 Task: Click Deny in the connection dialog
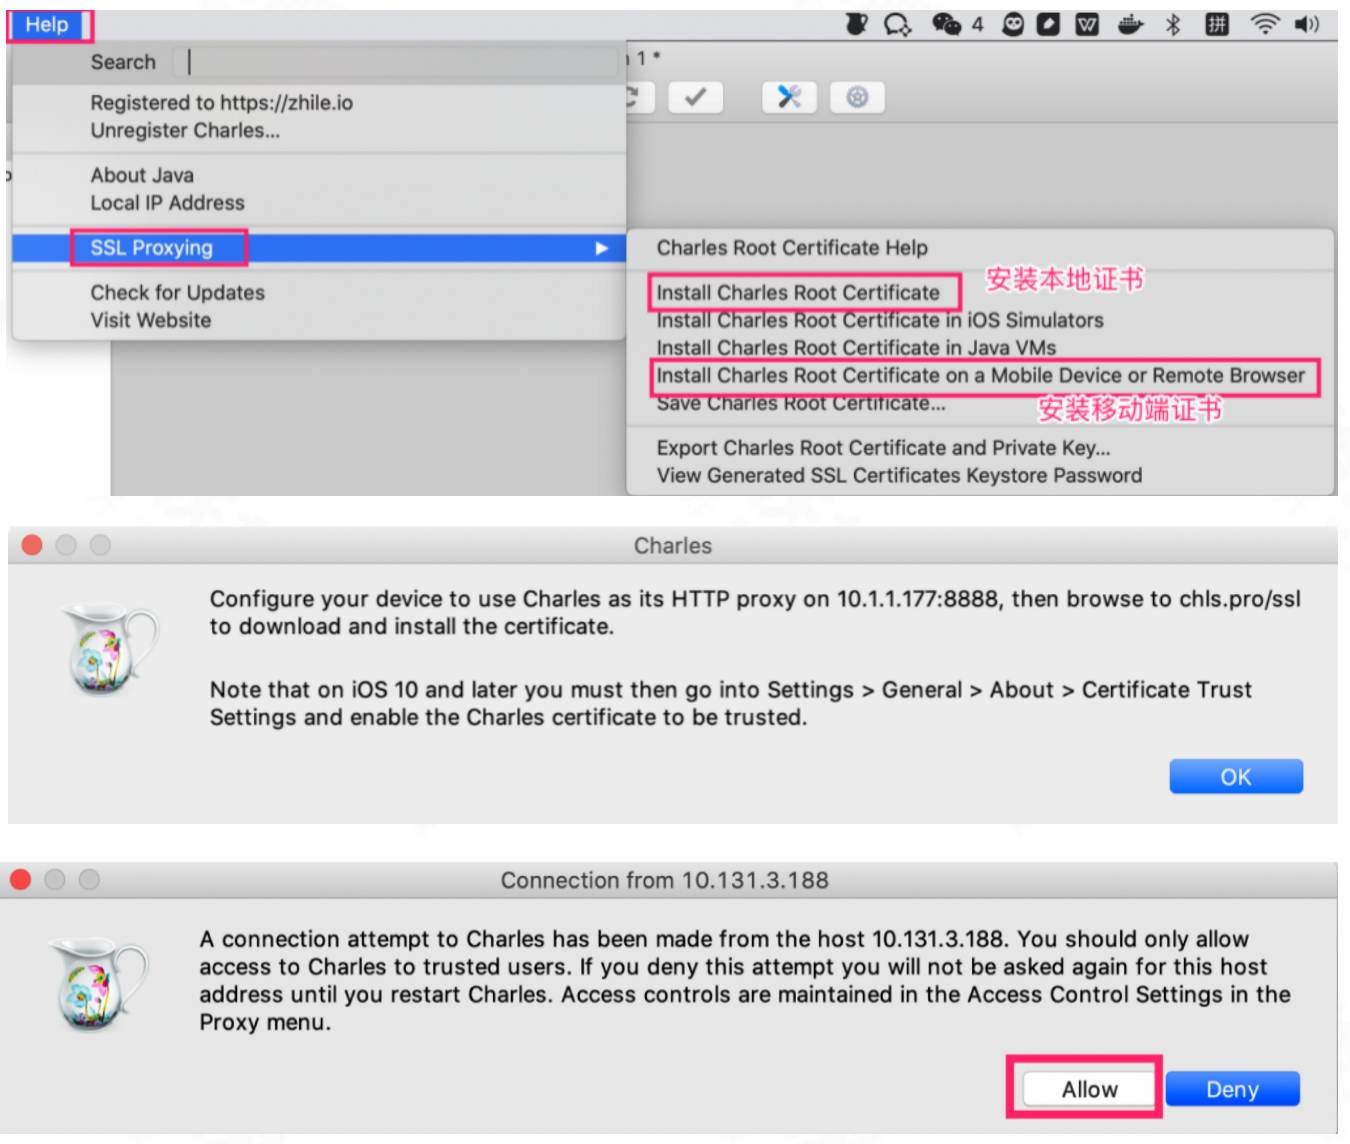pos(1232,1089)
